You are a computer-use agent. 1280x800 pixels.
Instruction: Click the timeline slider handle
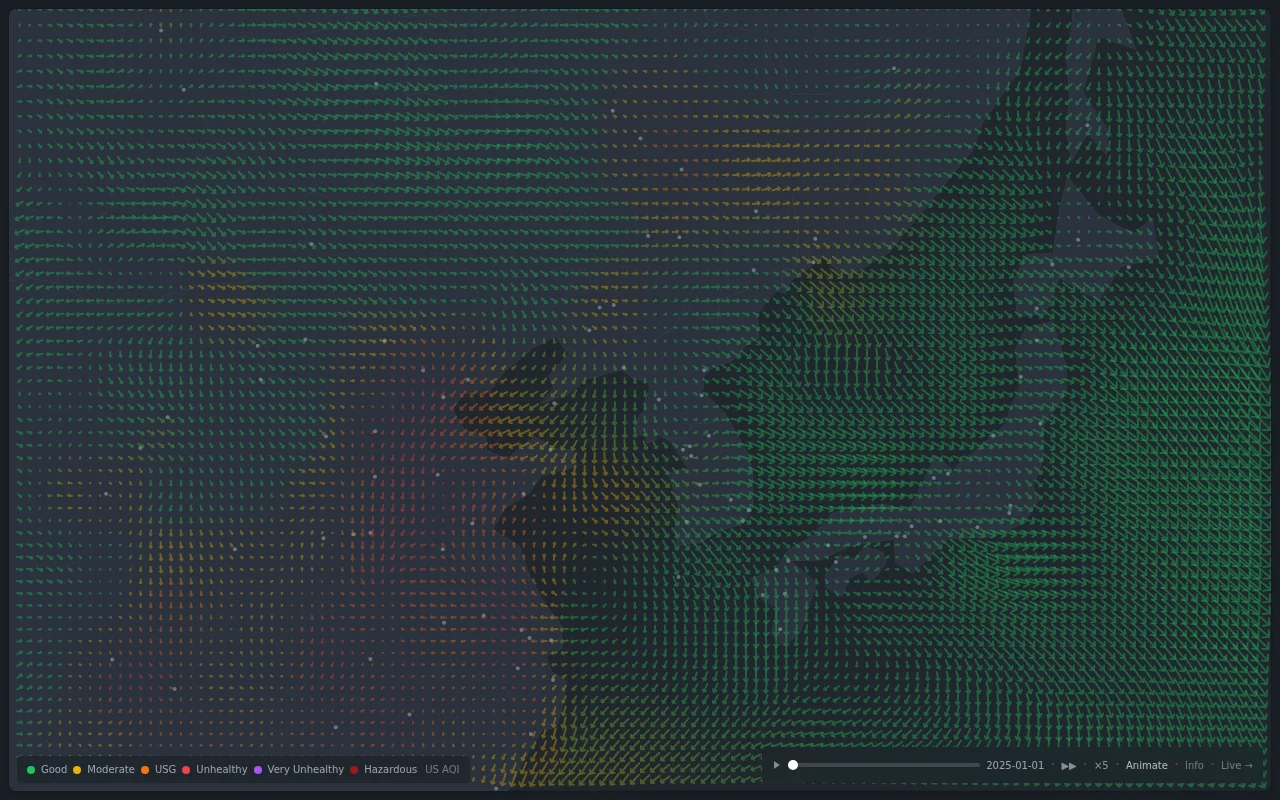click(793, 765)
